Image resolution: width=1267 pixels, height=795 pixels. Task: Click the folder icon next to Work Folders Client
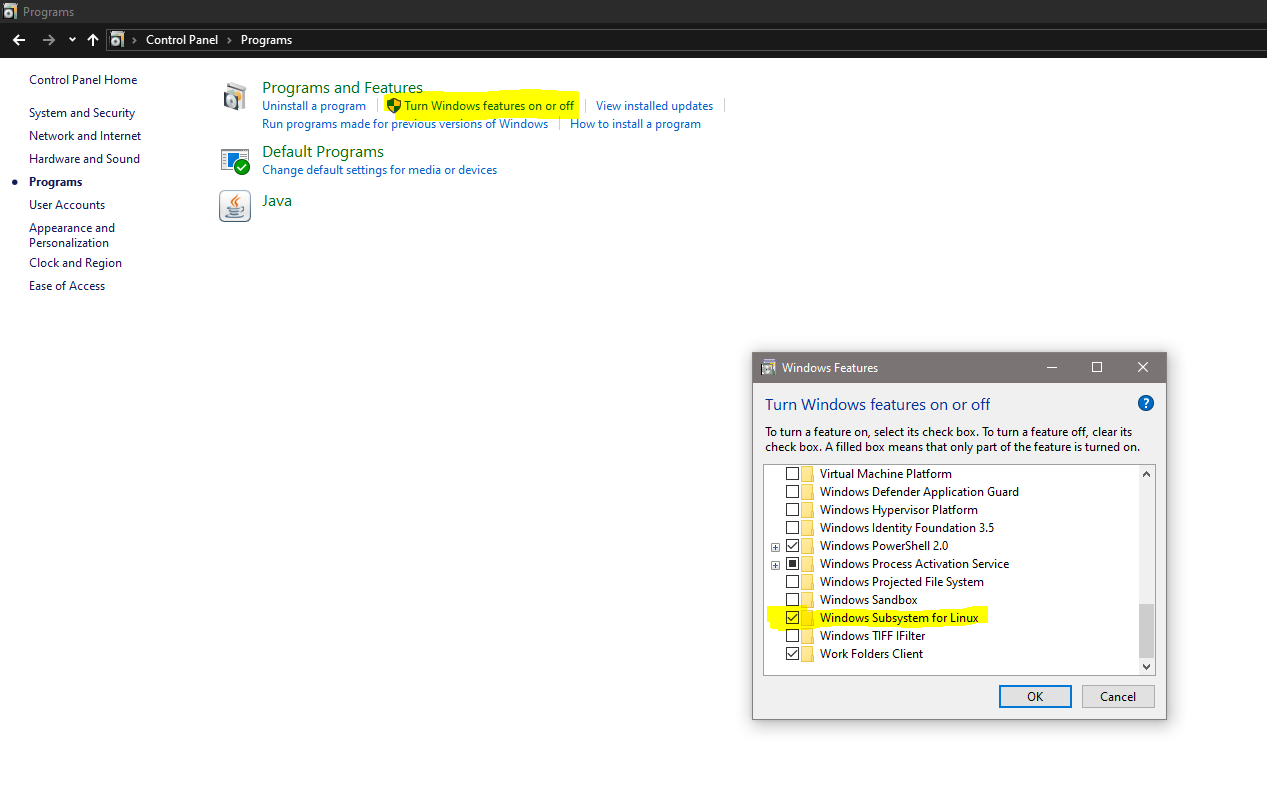[807, 654]
